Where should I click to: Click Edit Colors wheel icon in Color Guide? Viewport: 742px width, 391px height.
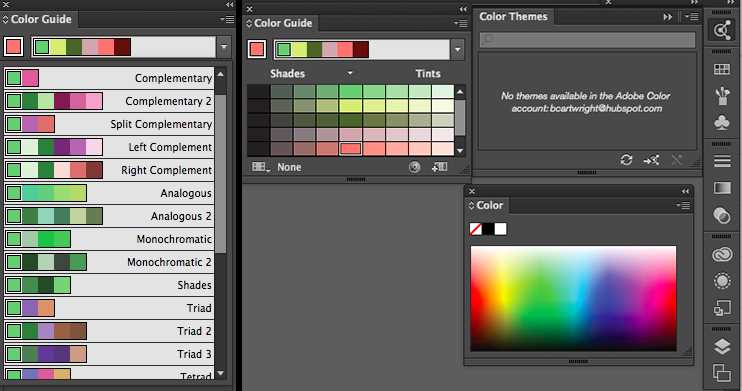(415, 167)
